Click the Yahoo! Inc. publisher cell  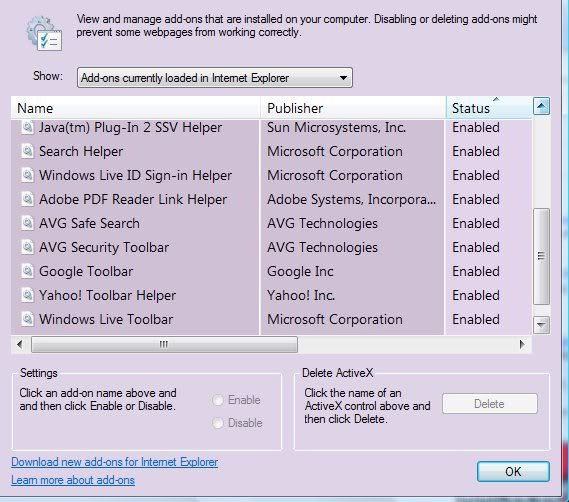[x=301, y=295]
